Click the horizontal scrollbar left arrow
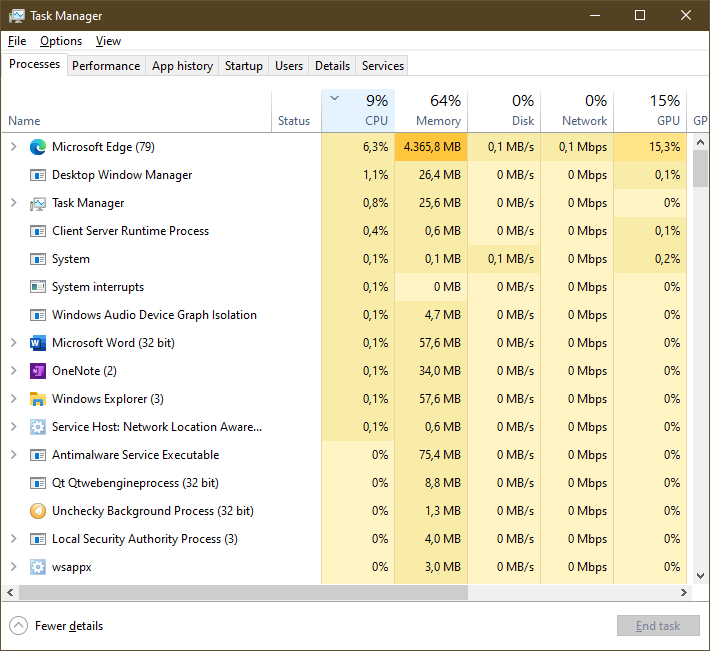The height and width of the screenshot is (651, 710). tap(10, 592)
